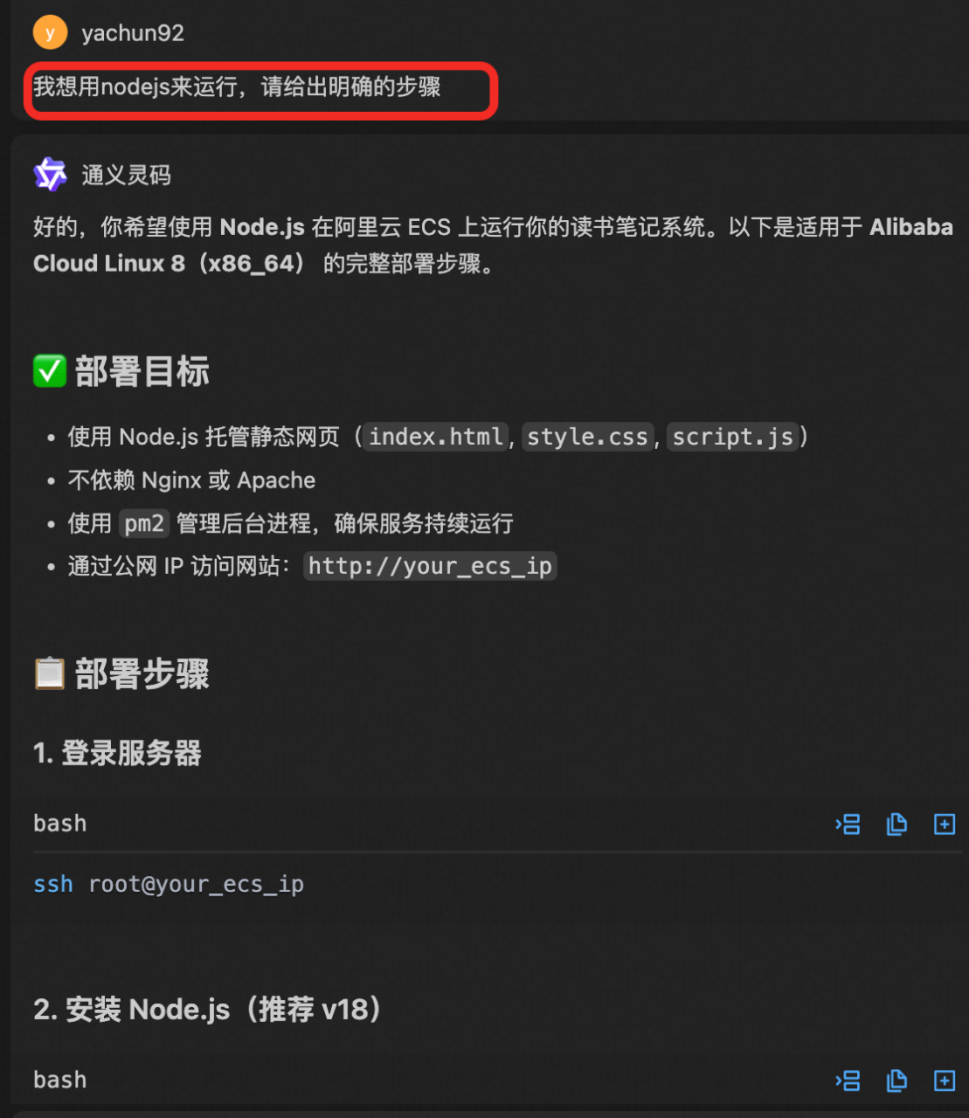Click the yachun92 username
The width and height of the screenshot is (969, 1118).
(x=133, y=33)
